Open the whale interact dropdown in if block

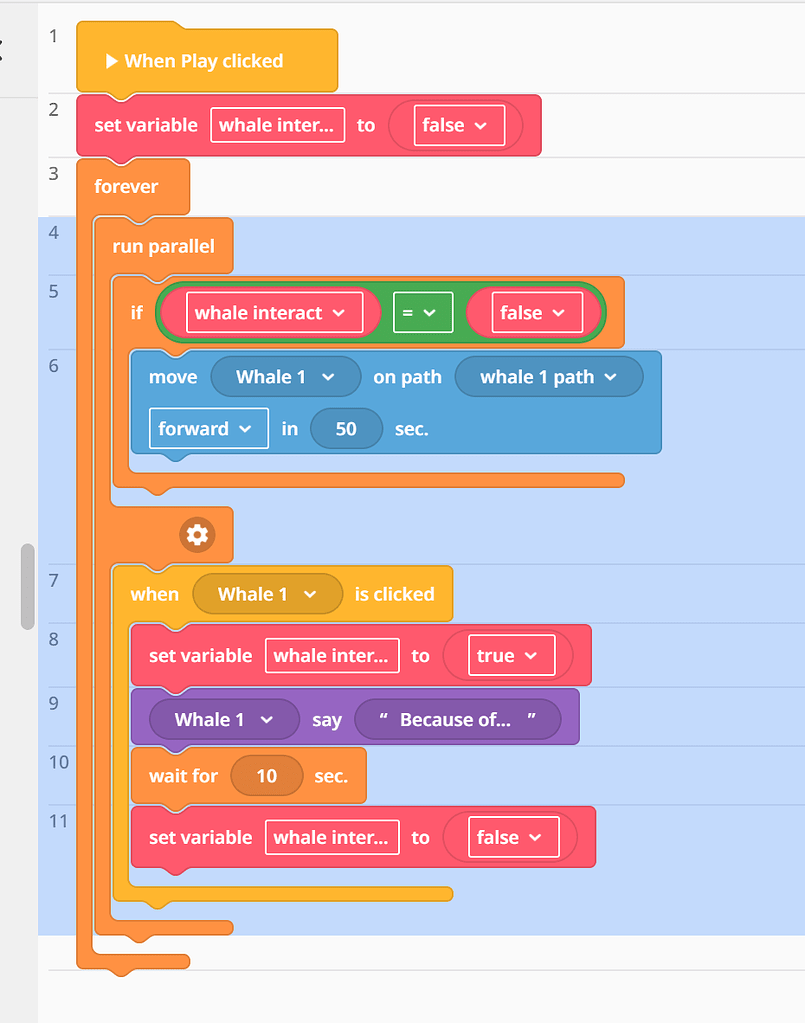[270, 312]
